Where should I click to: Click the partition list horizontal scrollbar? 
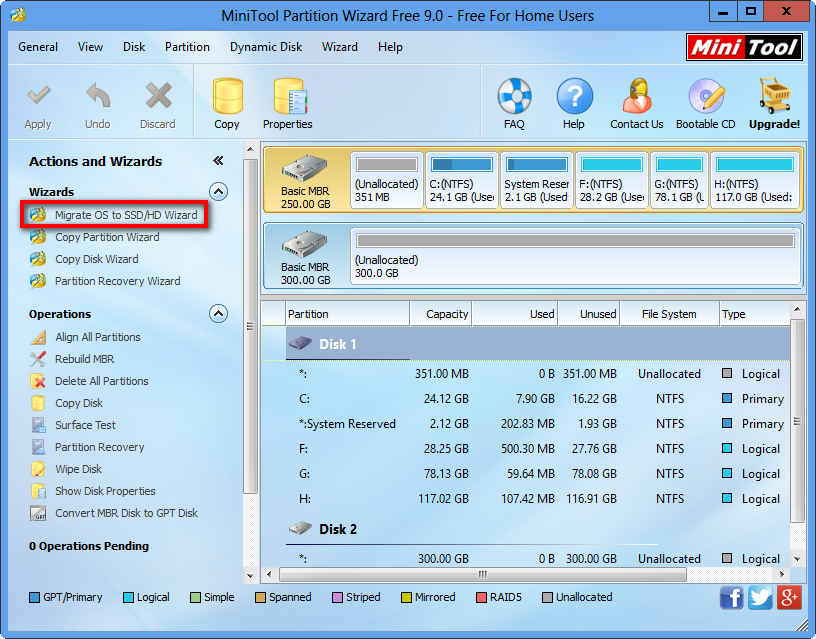482,574
